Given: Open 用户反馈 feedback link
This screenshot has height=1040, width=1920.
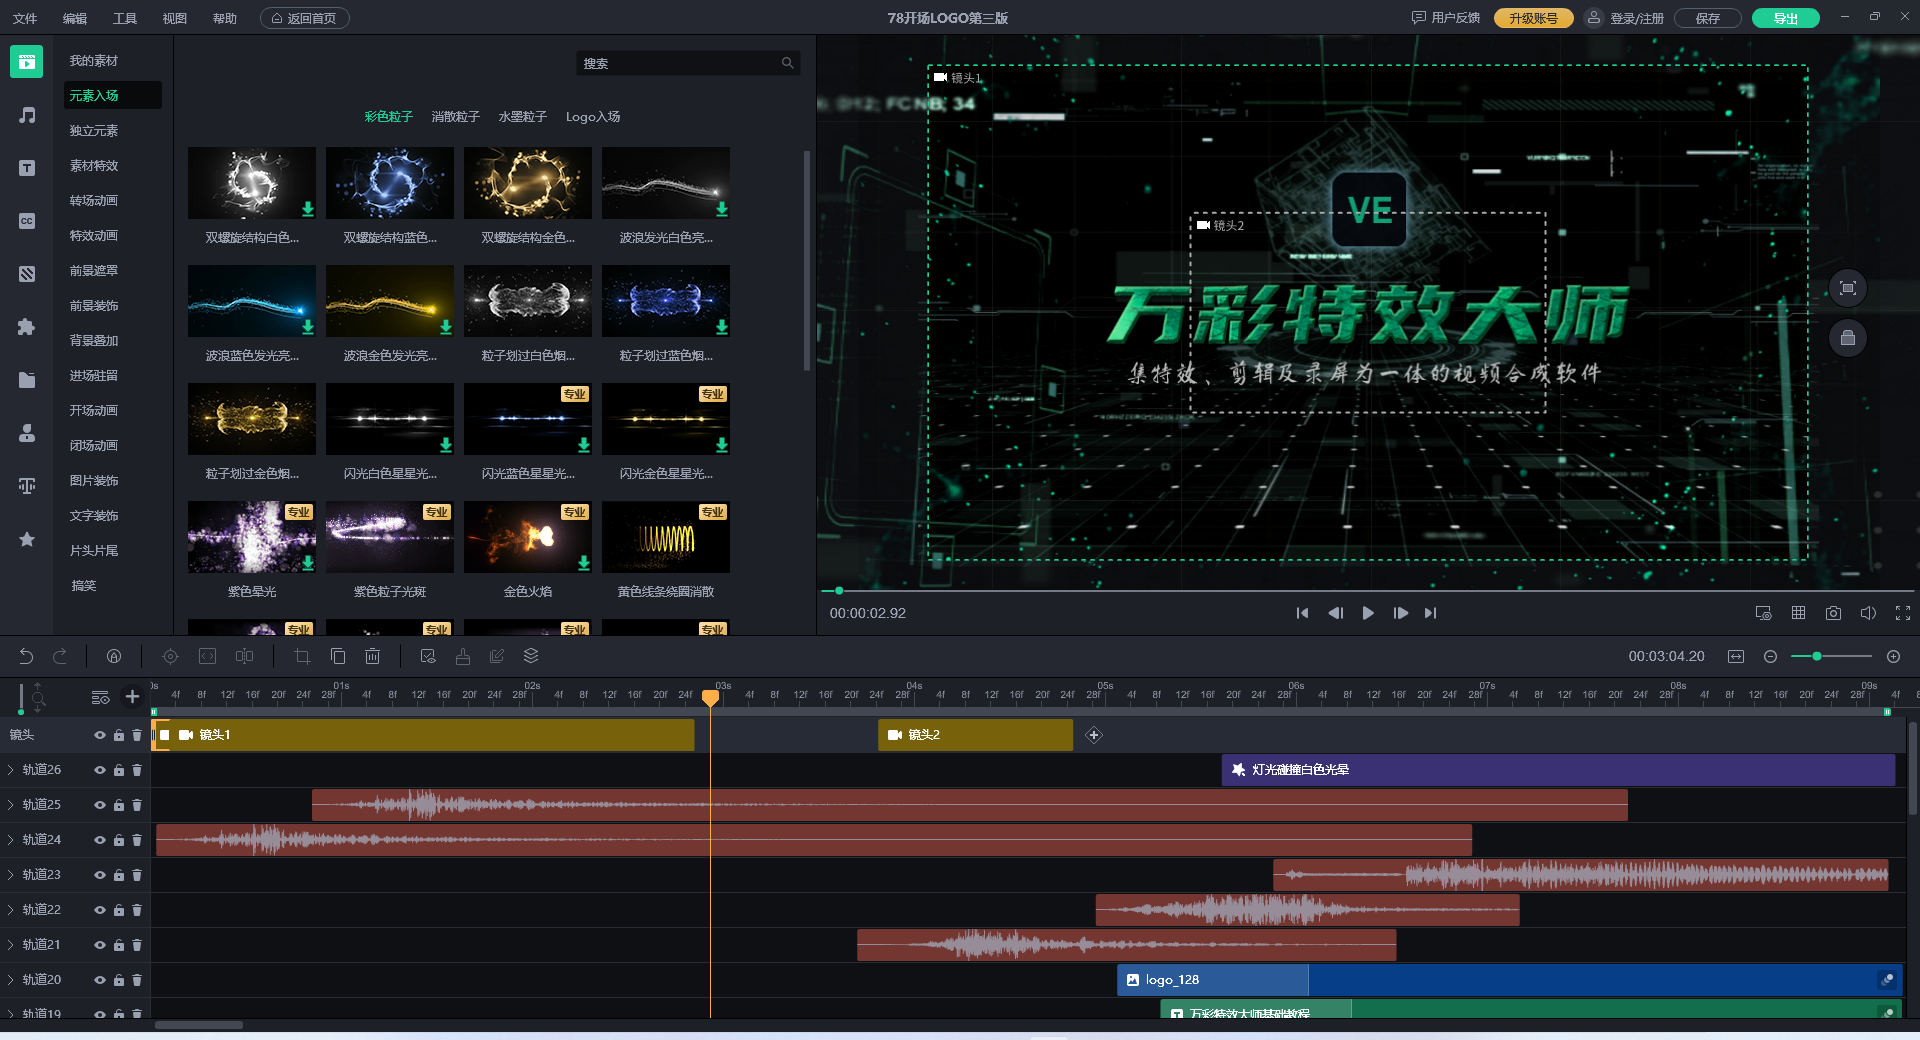Looking at the screenshot, I should [x=1446, y=18].
